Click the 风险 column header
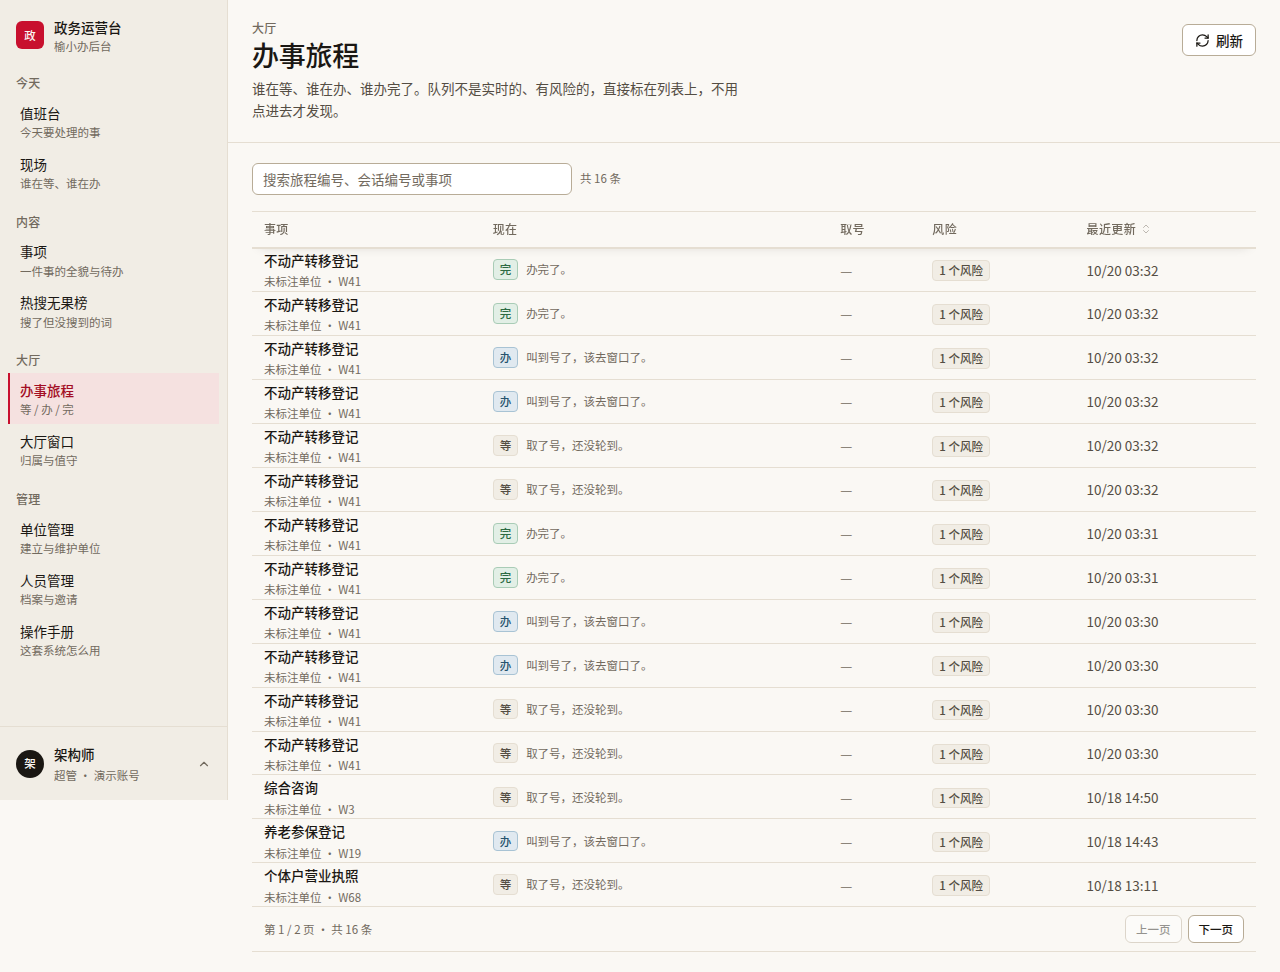The height and width of the screenshot is (972, 1280). click(x=944, y=230)
